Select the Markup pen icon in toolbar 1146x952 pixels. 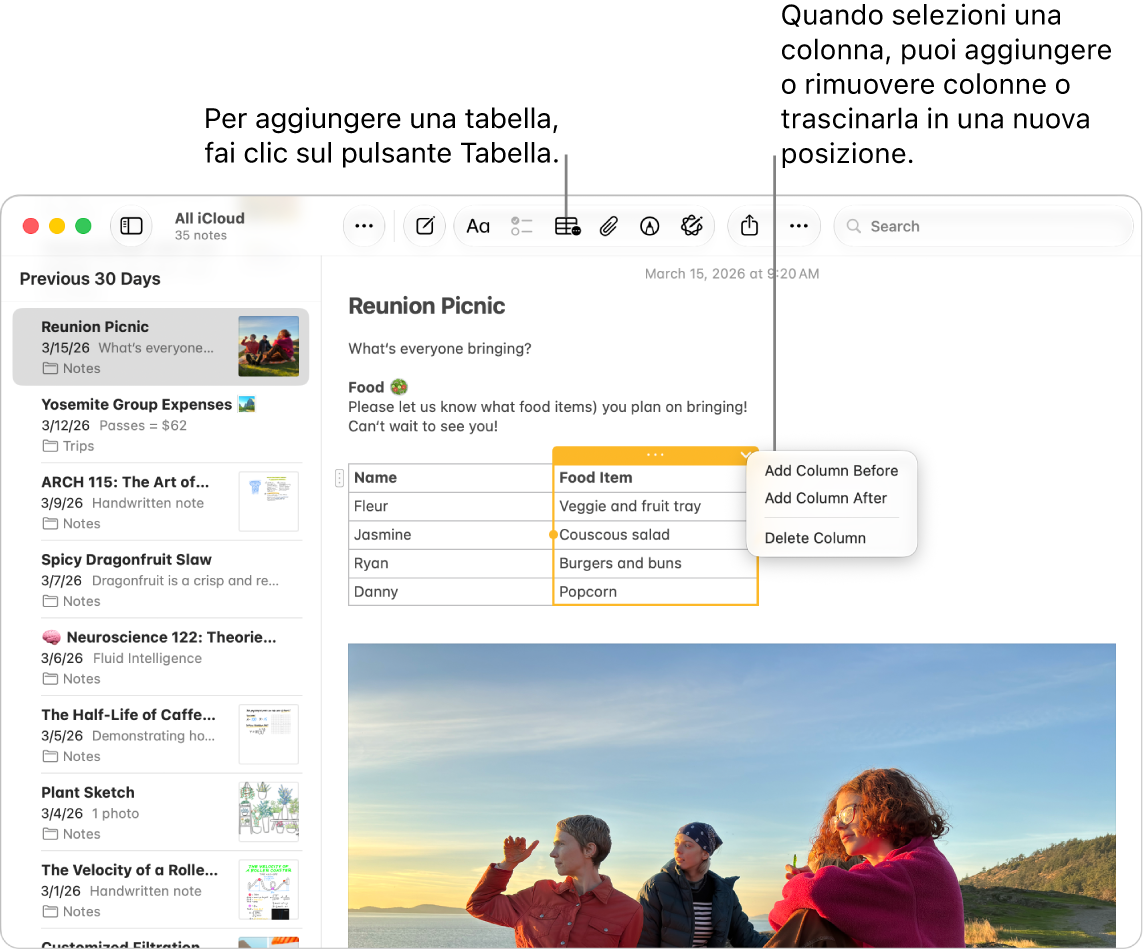click(x=649, y=226)
